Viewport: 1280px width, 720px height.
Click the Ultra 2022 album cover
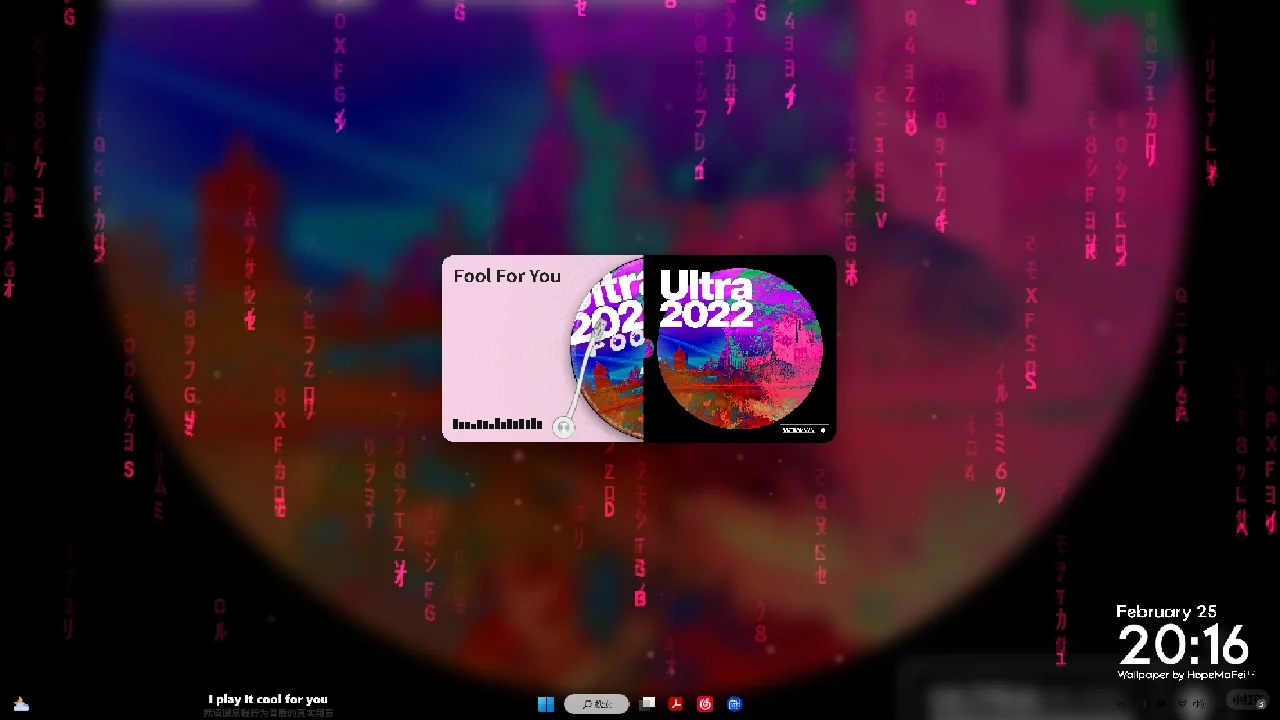740,348
